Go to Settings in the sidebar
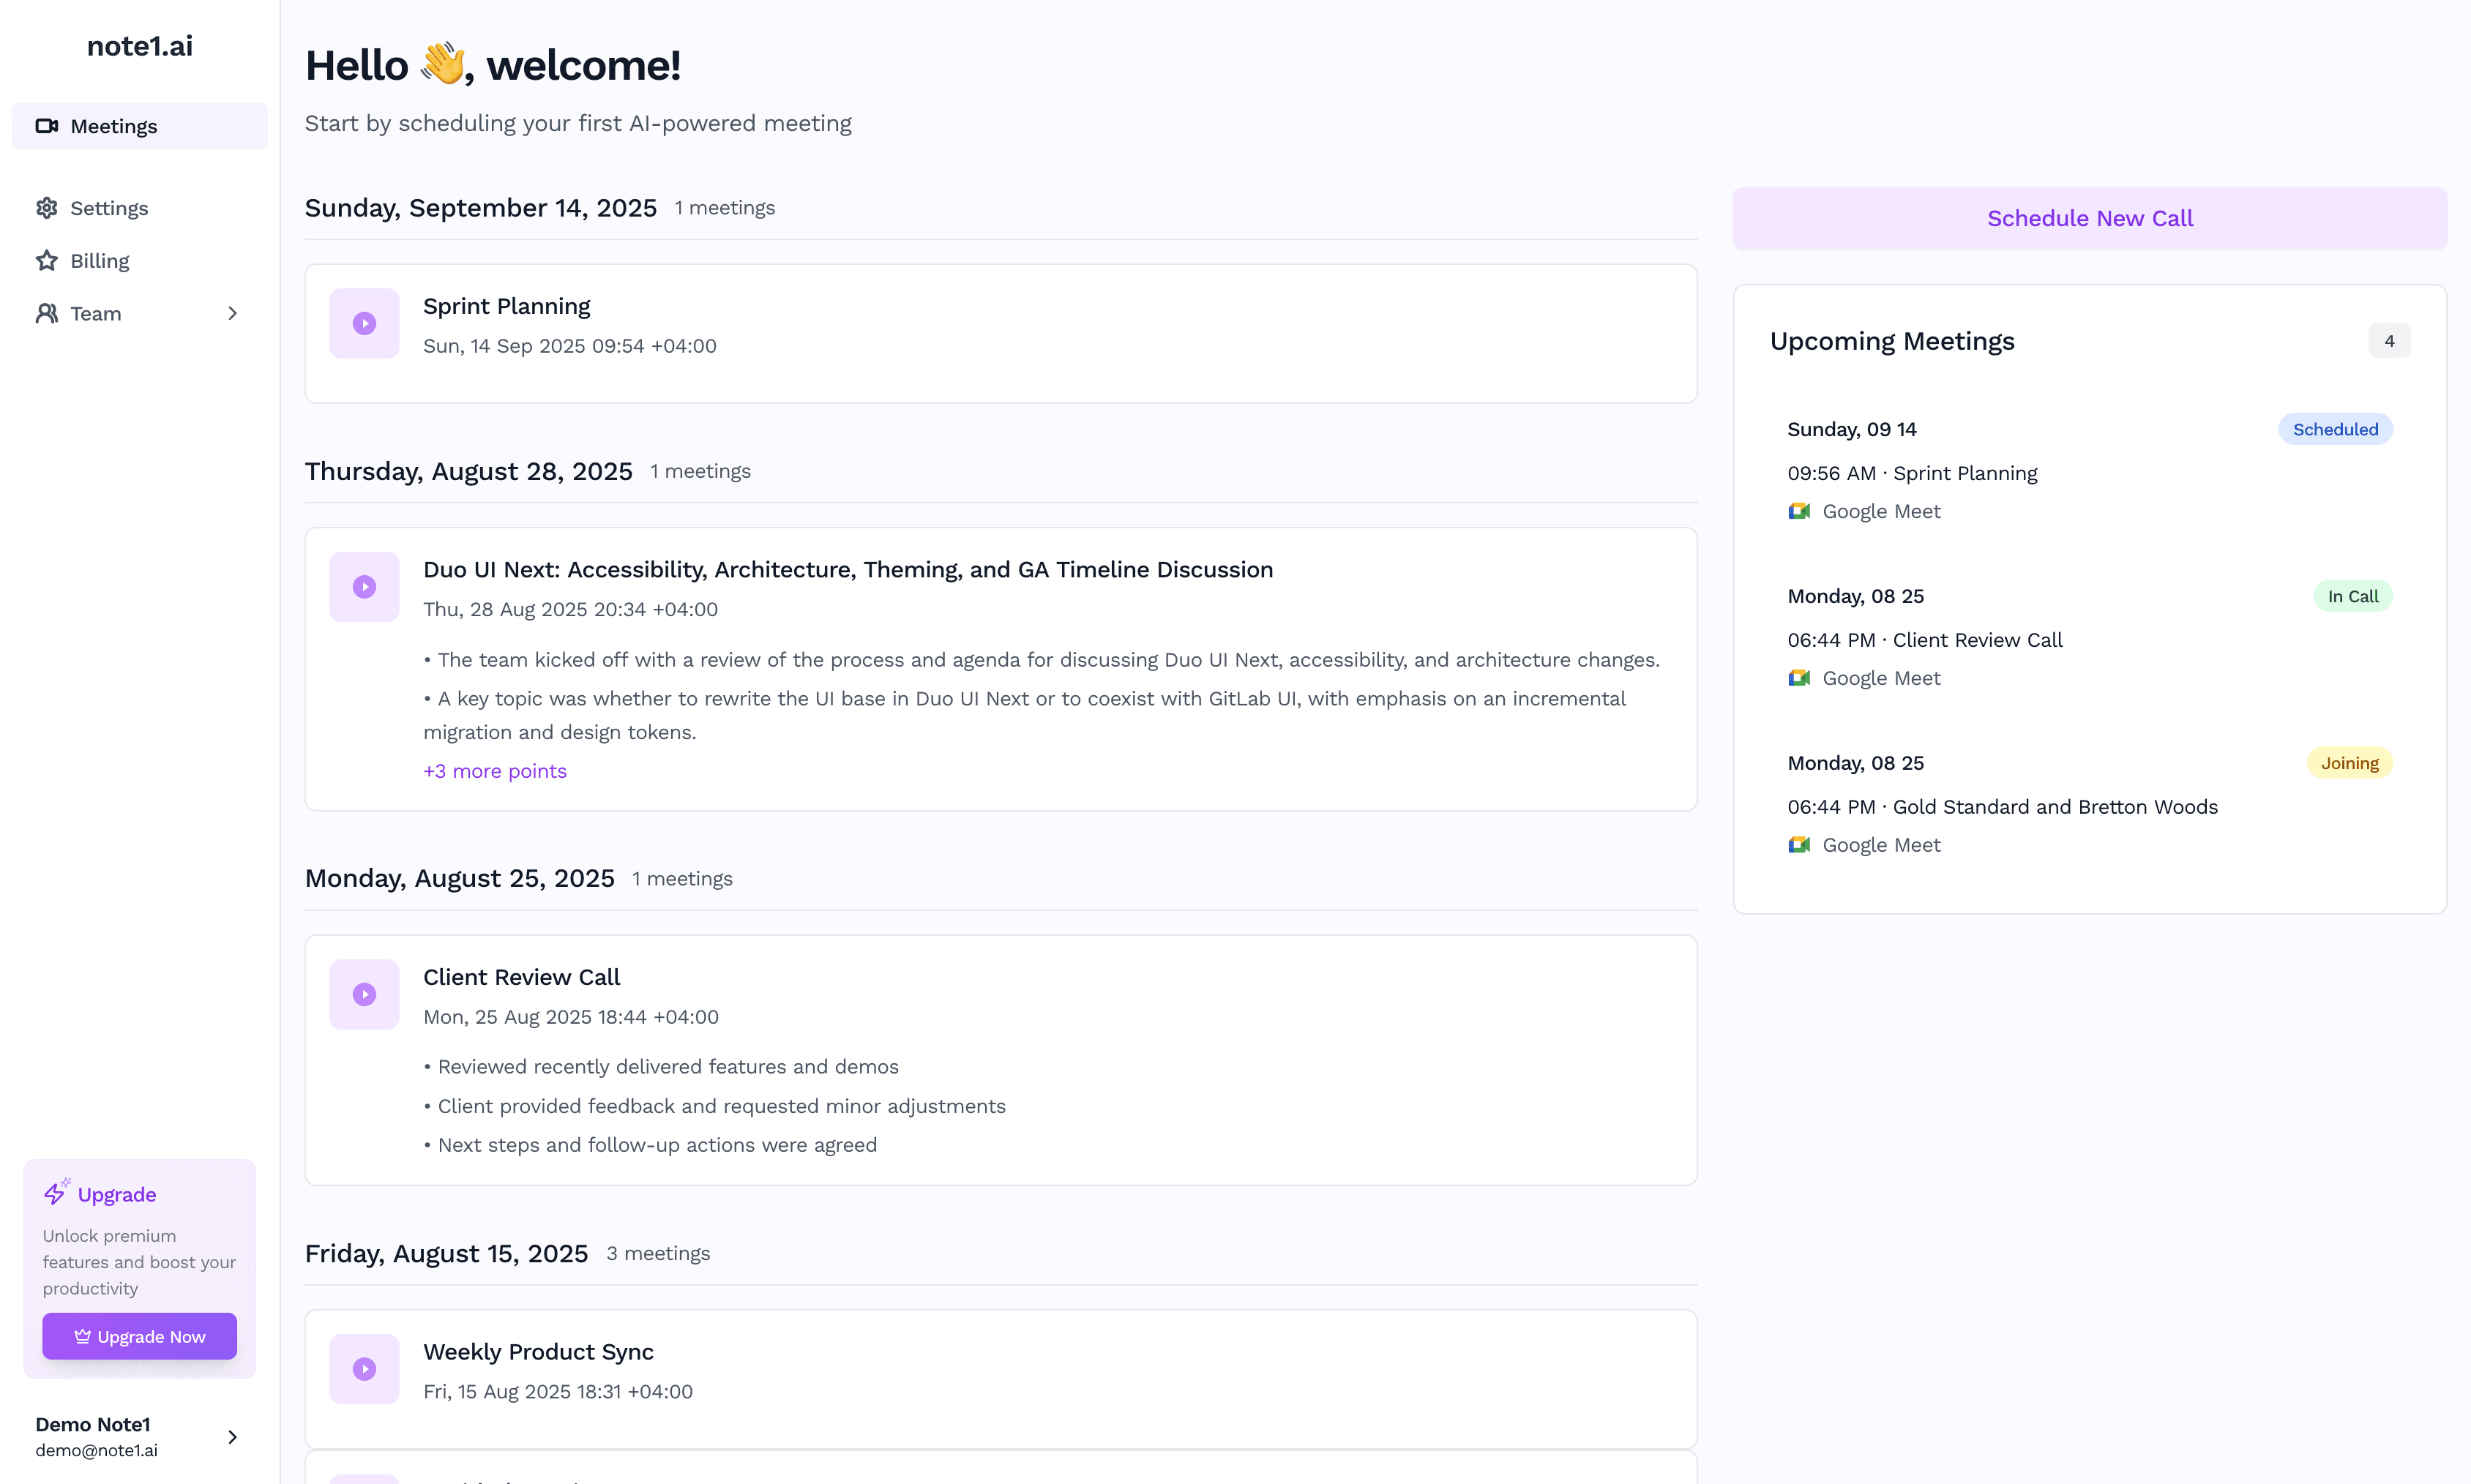 pos(109,208)
